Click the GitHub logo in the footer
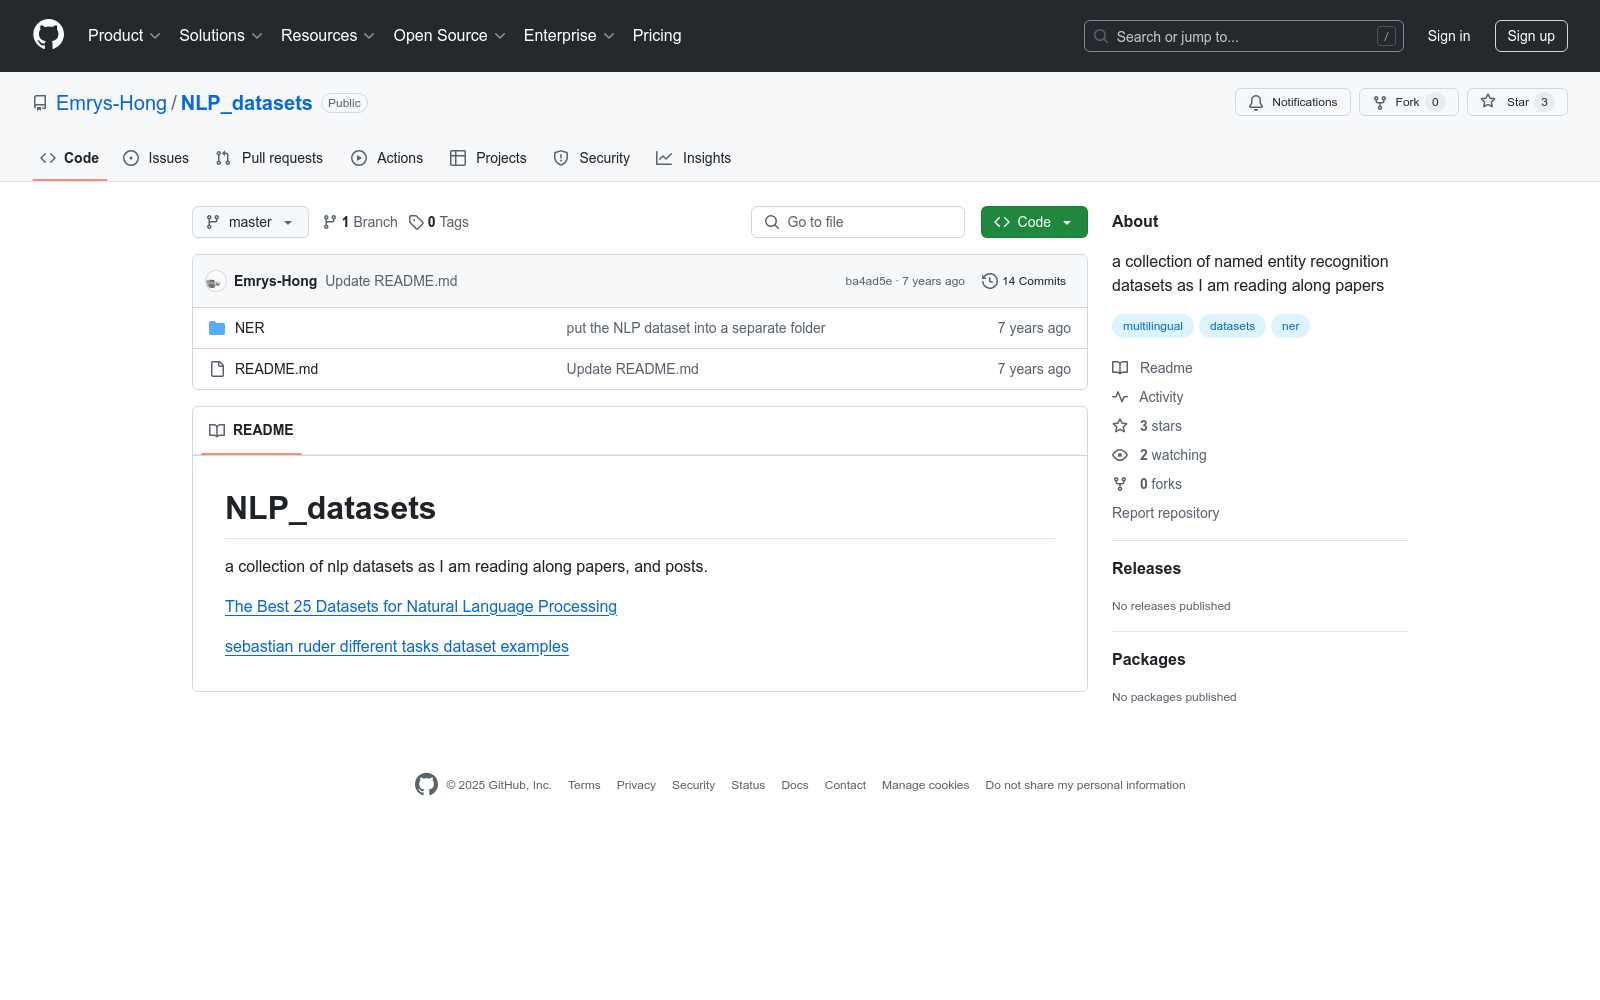This screenshot has width=1600, height=1000. point(426,785)
